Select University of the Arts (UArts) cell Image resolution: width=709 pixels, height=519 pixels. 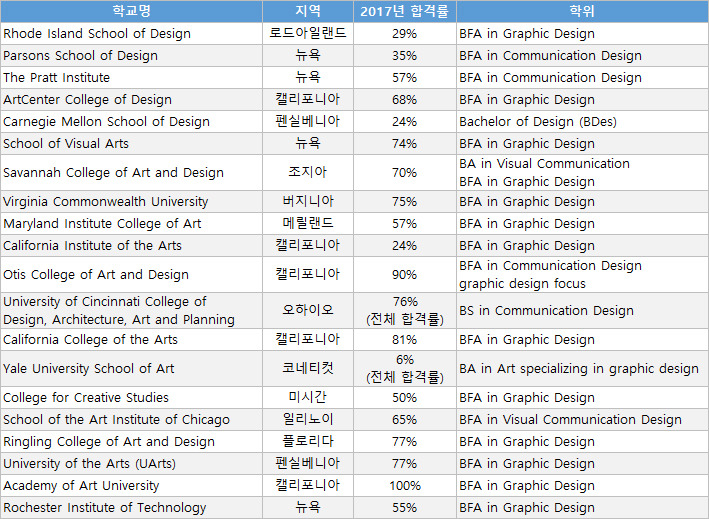131,463
